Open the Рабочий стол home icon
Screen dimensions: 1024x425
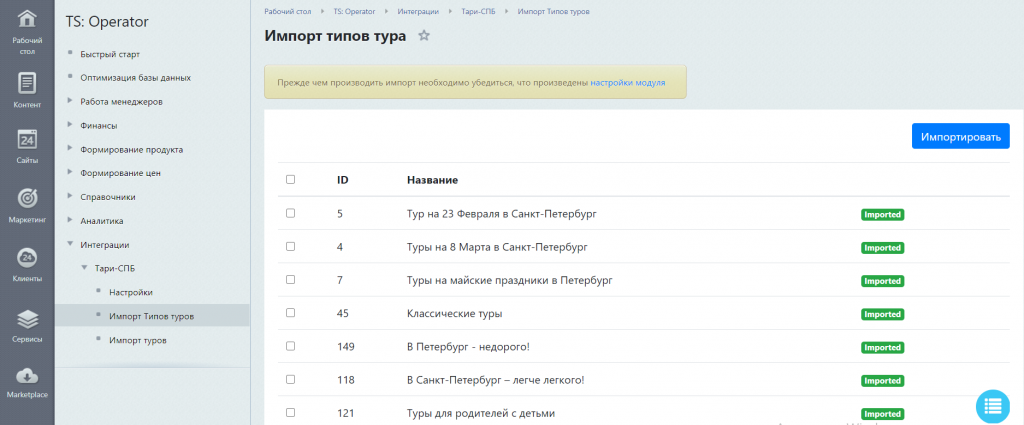click(x=27, y=19)
